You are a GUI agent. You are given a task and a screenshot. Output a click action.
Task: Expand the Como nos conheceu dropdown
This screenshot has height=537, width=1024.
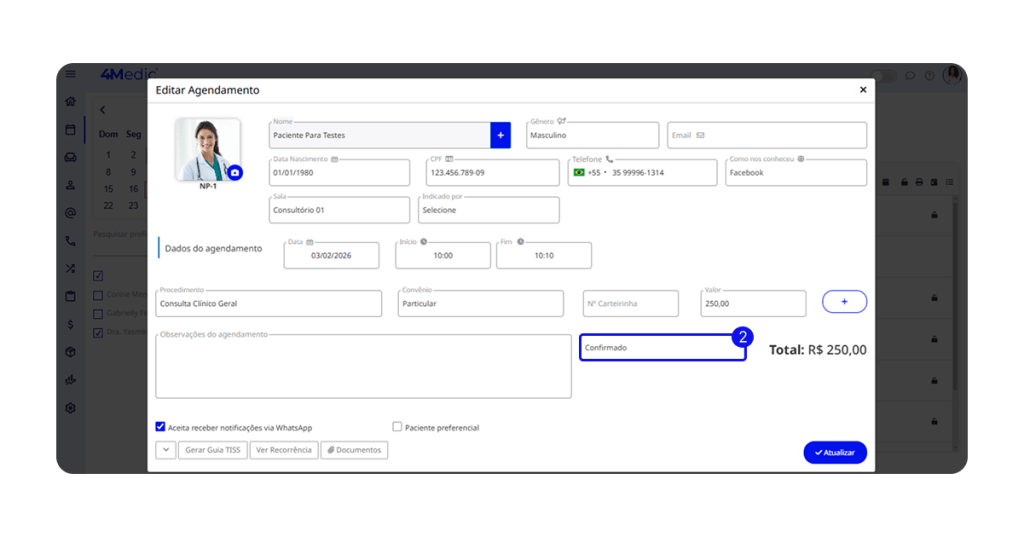click(x=795, y=173)
